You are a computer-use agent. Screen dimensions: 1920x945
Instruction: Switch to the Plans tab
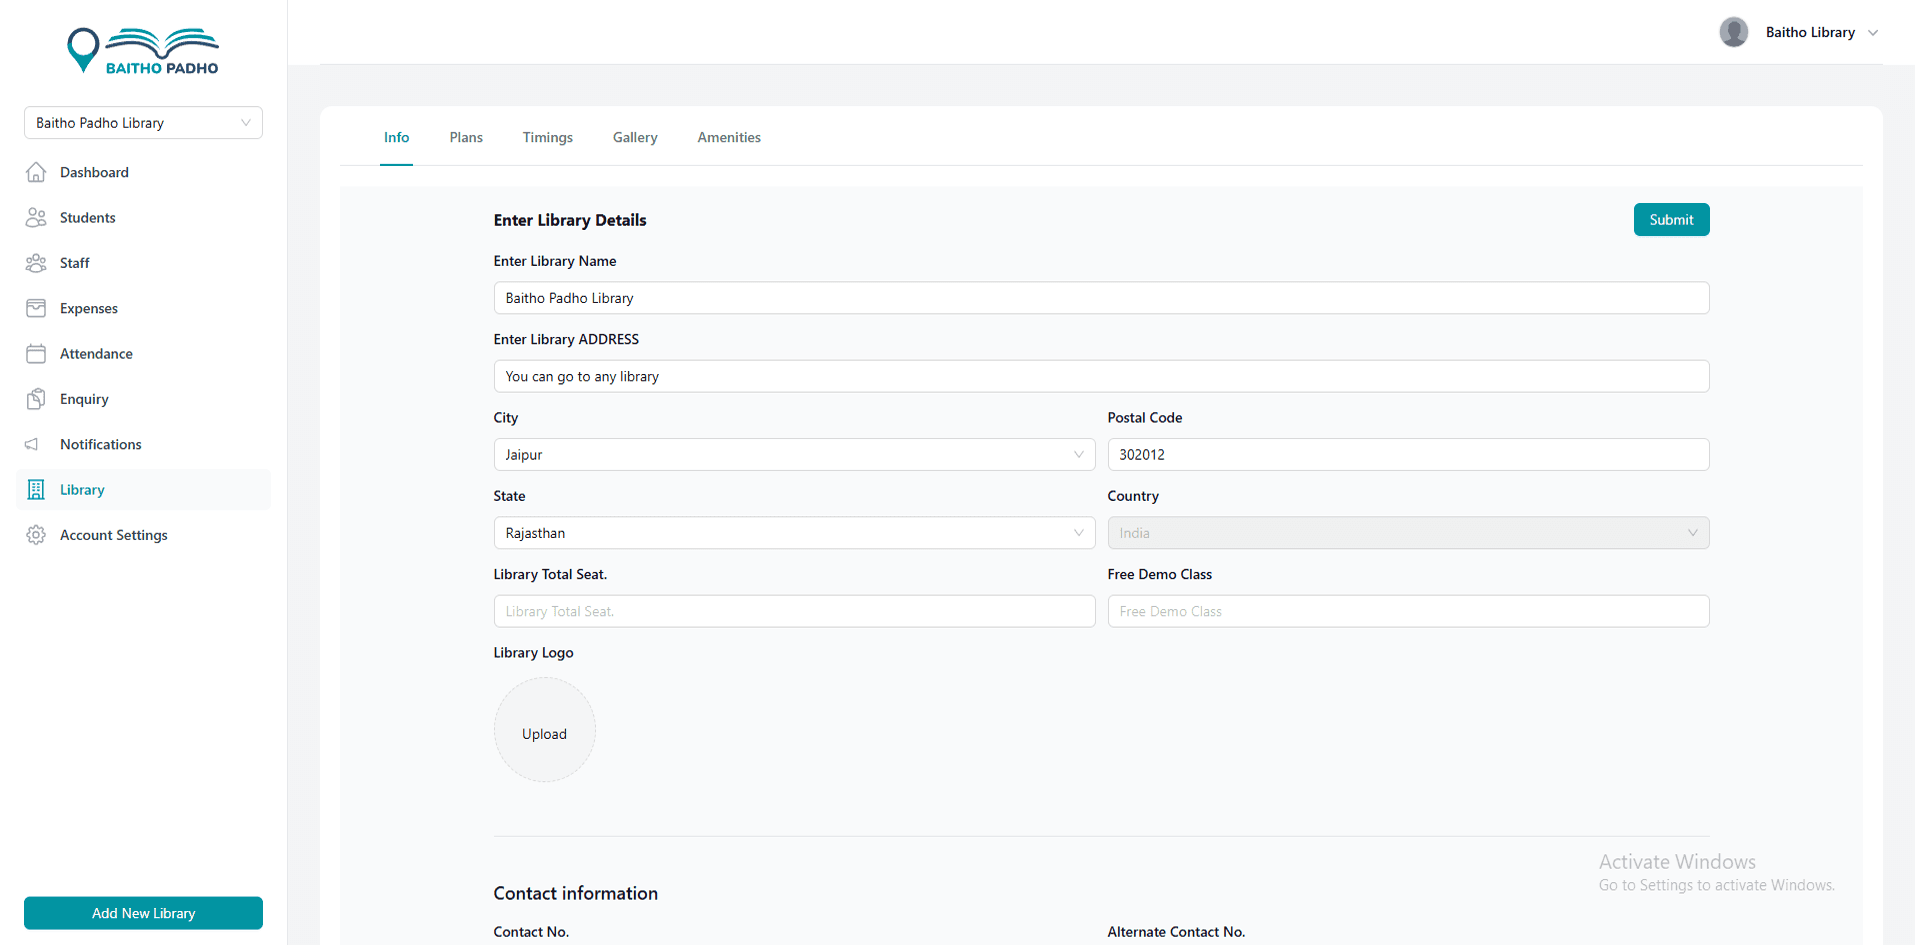tap(466, 137)
